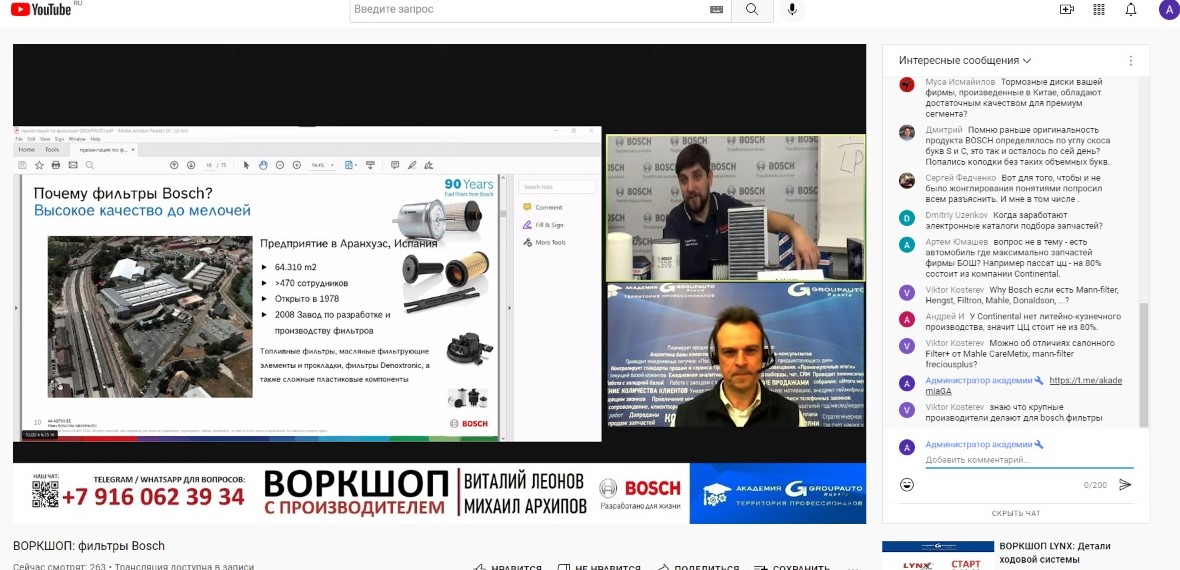Switch to Acrobat Home tab
This screenshot has width=1180, height=570.
click(26, 150)
